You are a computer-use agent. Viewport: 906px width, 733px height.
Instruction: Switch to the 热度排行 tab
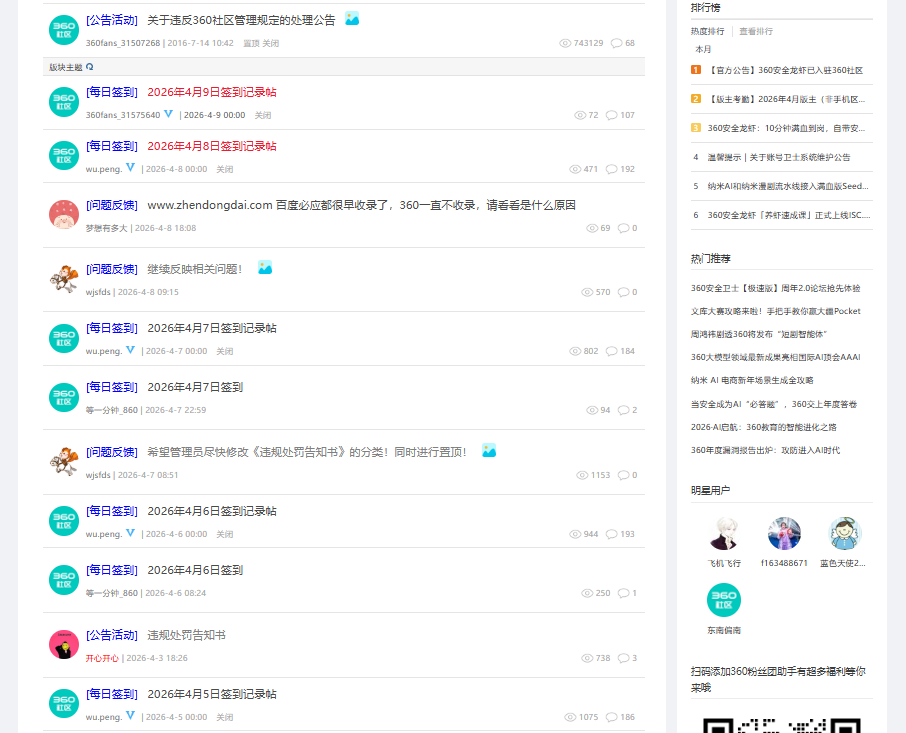707,31
